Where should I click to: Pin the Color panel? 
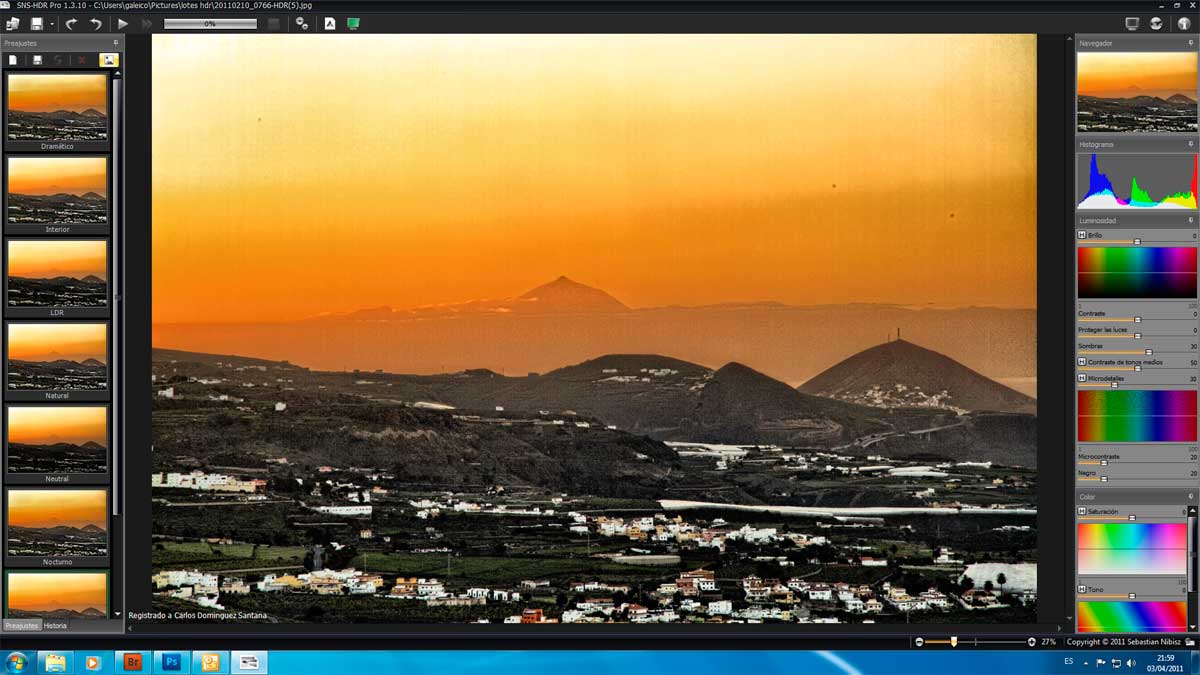(1191, 496)
